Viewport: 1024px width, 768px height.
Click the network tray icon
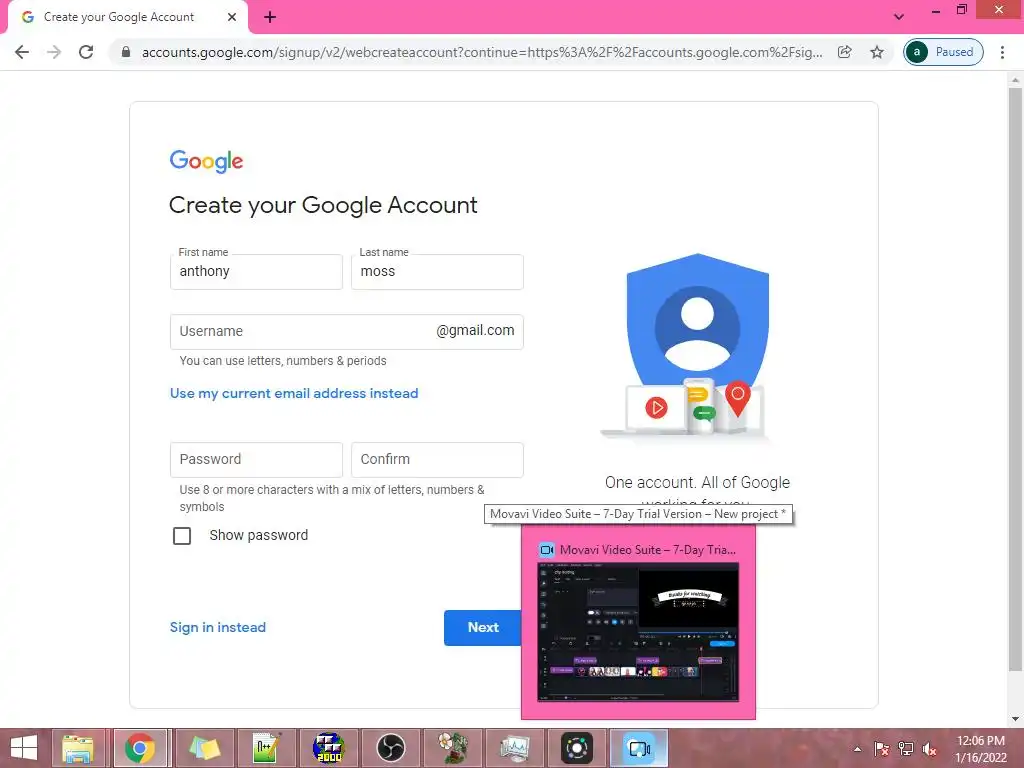[x=906, y=749]
